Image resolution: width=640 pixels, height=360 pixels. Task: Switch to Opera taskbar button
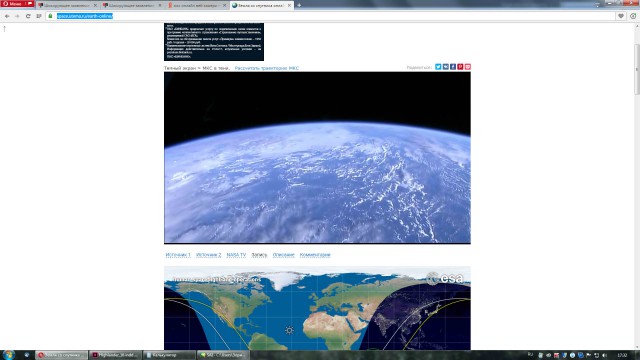62,355
